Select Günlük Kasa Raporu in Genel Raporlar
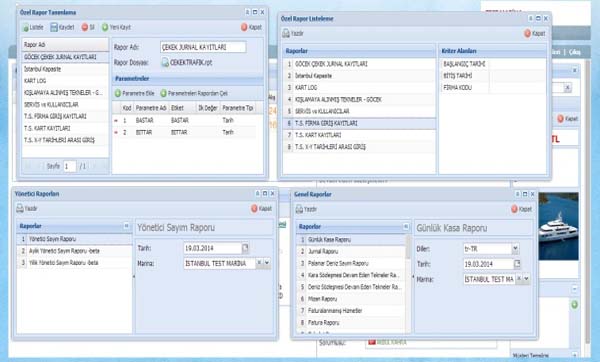 (x=351, y=240)
